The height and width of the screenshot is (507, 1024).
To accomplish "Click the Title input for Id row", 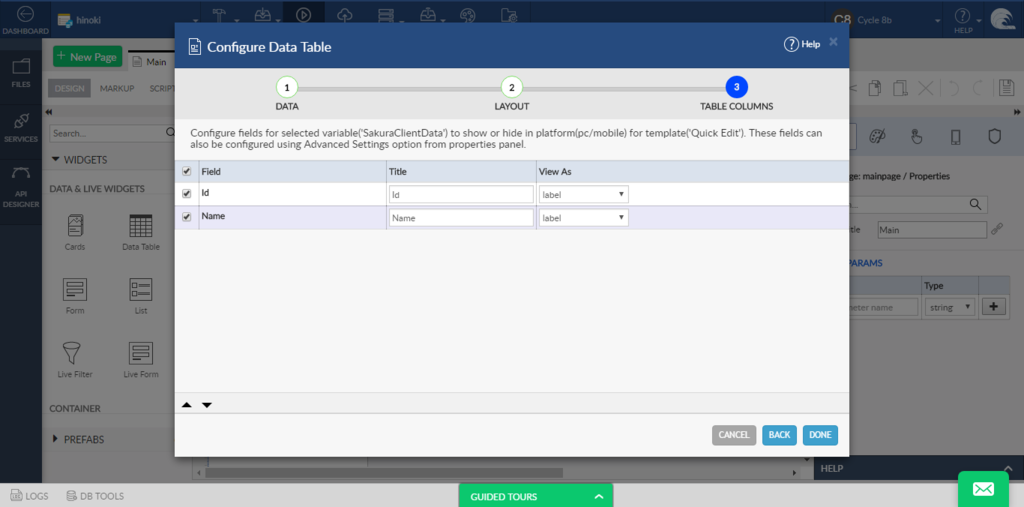I will [x=461, y=195].
